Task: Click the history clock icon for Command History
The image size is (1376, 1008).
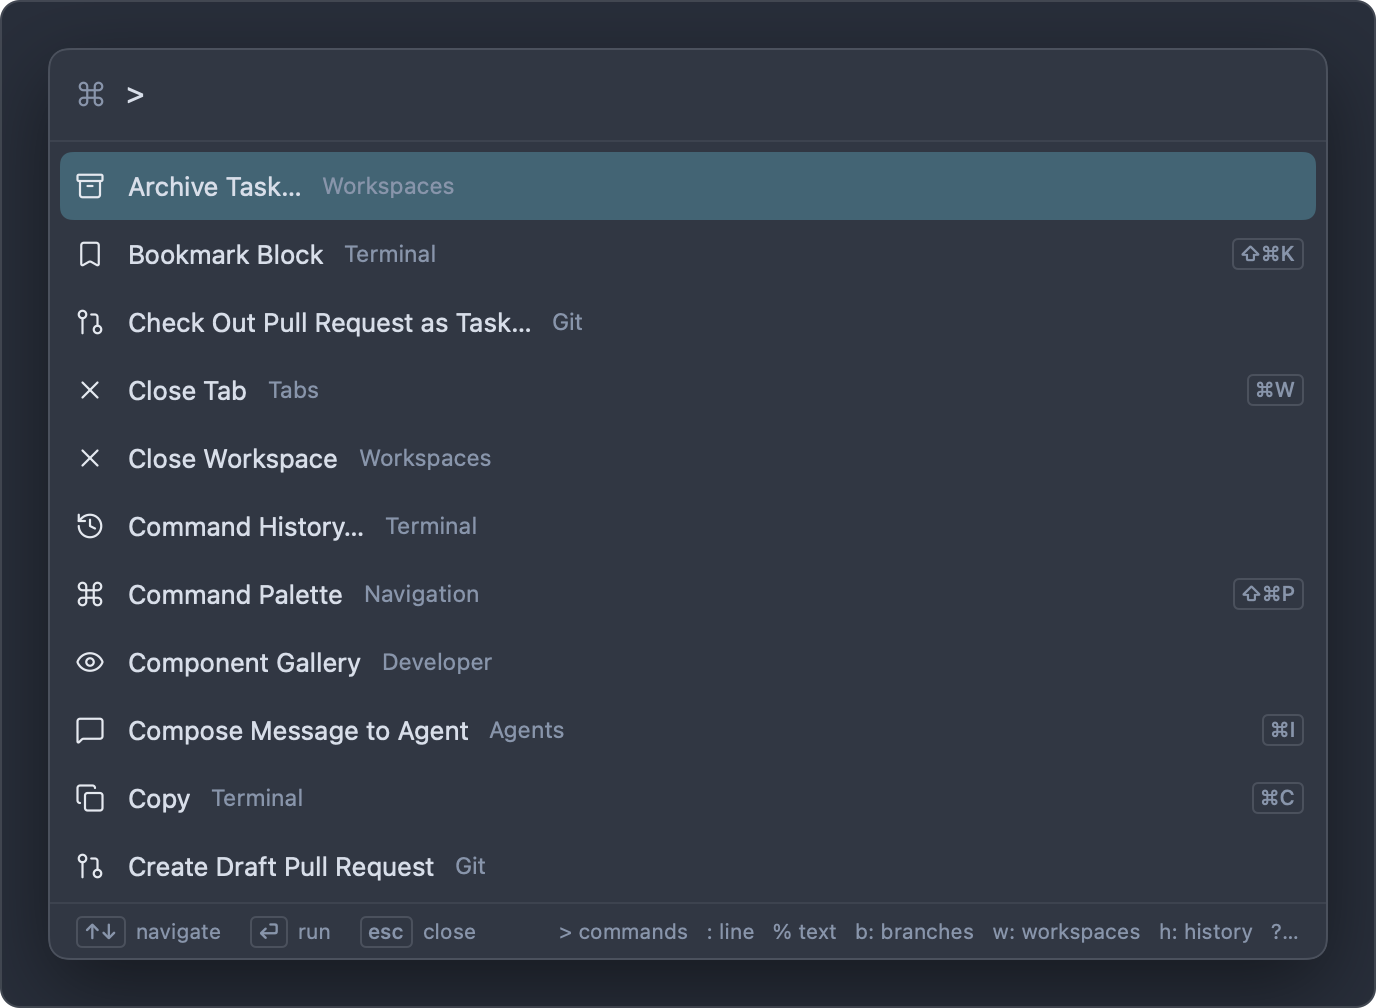Action: tap(90, 526)
